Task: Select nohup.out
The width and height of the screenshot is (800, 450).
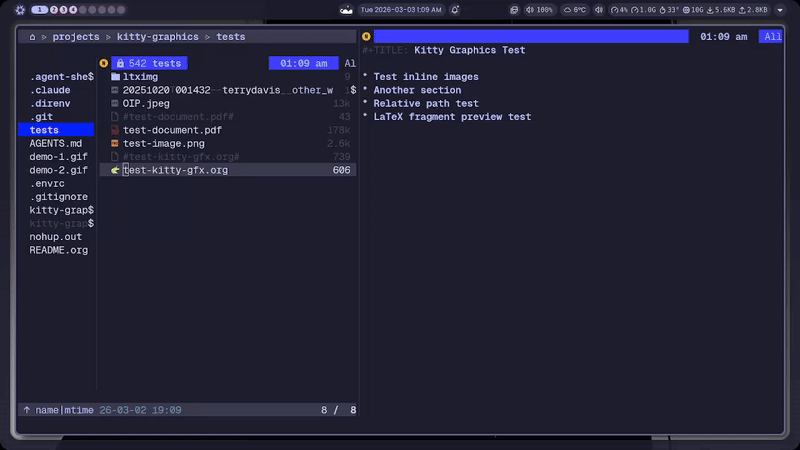Action: click(x=56, y=237)
